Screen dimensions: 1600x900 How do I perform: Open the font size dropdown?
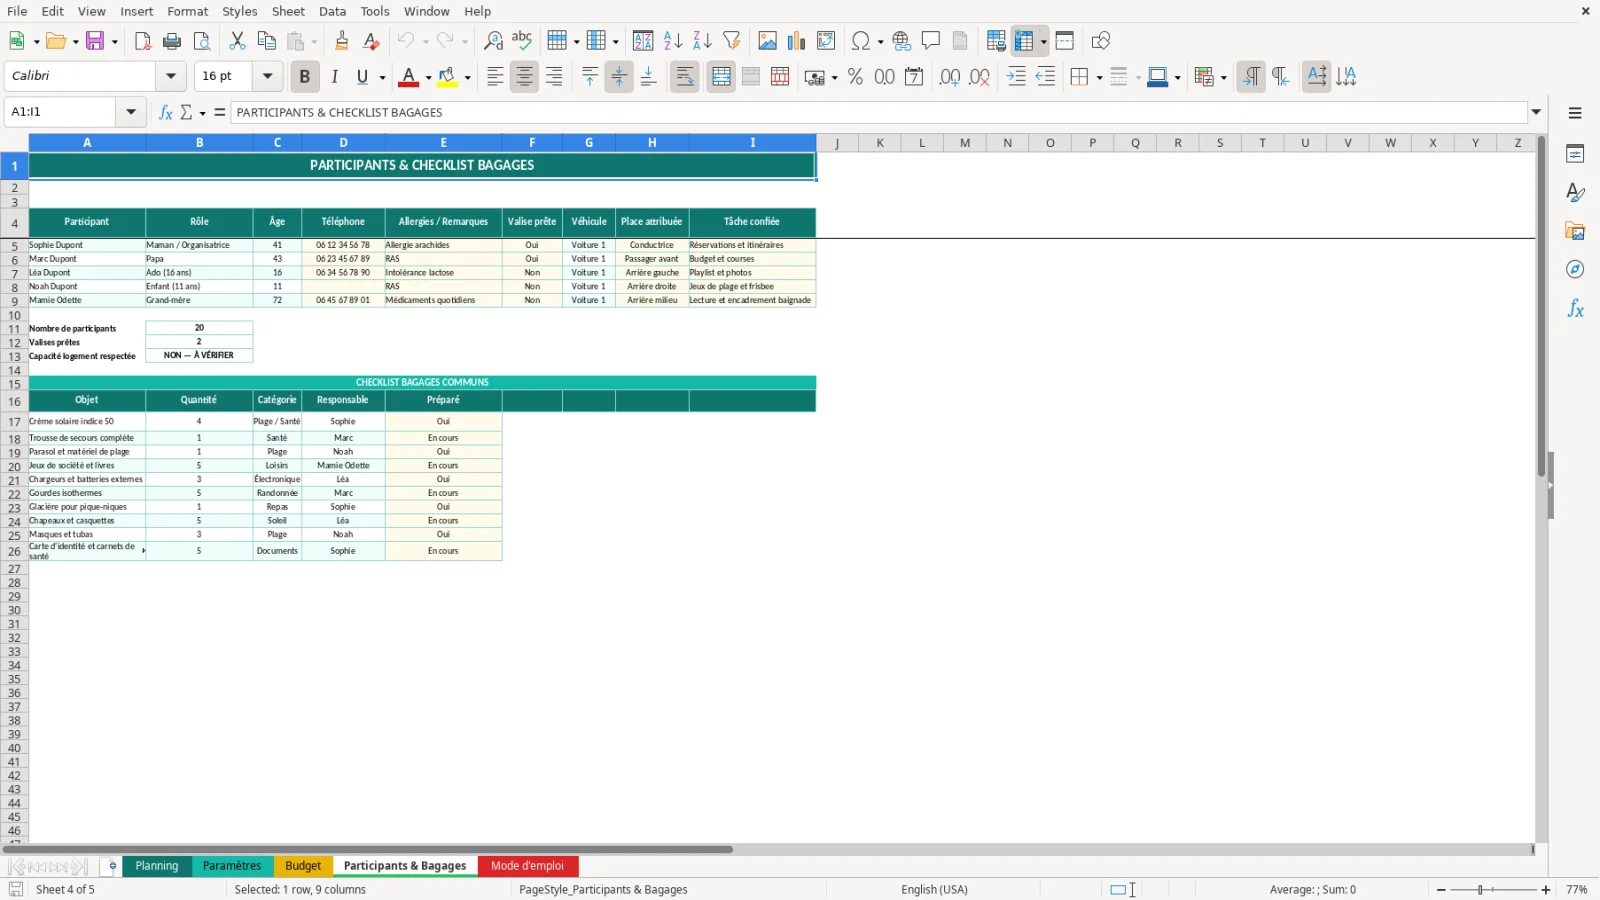[267, 76]
